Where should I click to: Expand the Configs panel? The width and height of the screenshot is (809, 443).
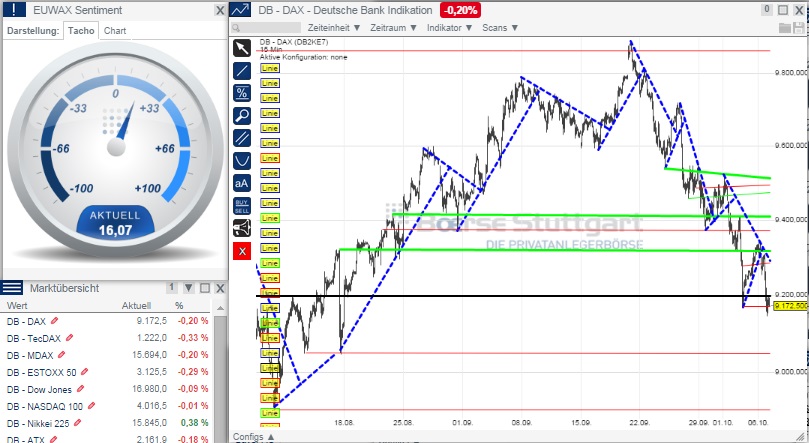click(253, 437)
